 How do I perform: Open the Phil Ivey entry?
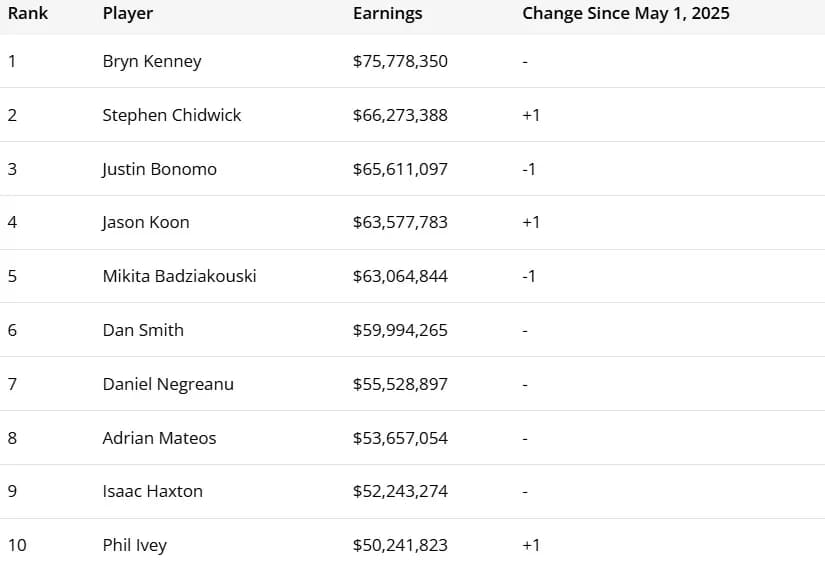tap(135, 545)
